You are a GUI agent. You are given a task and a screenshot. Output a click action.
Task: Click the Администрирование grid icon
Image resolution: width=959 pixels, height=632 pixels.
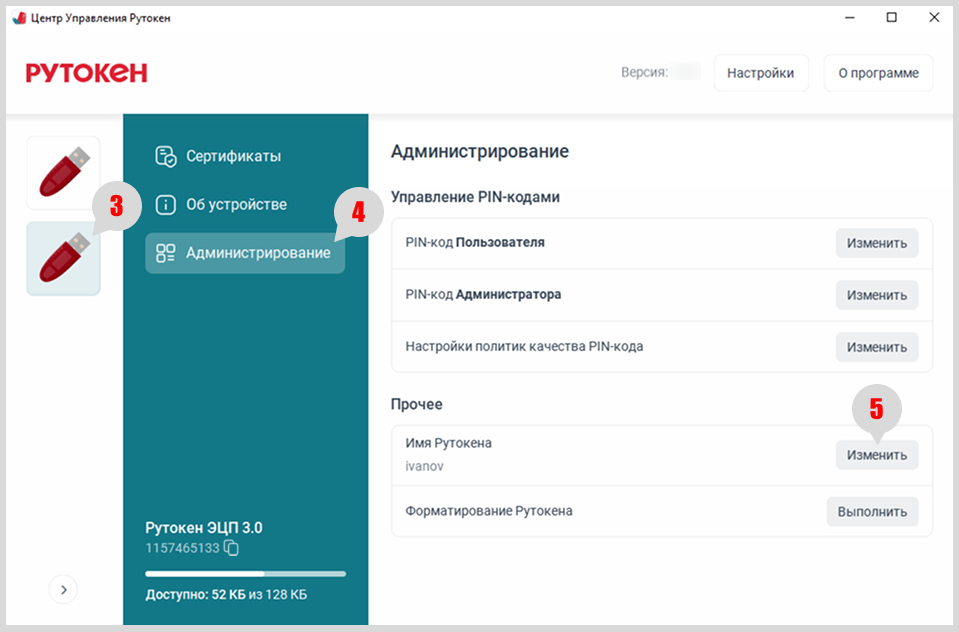pos(166,253)
